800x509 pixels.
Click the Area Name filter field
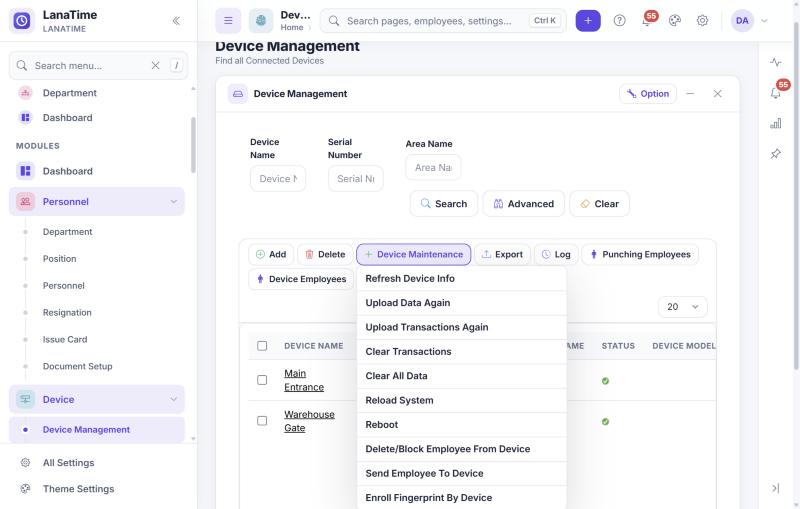433,167
